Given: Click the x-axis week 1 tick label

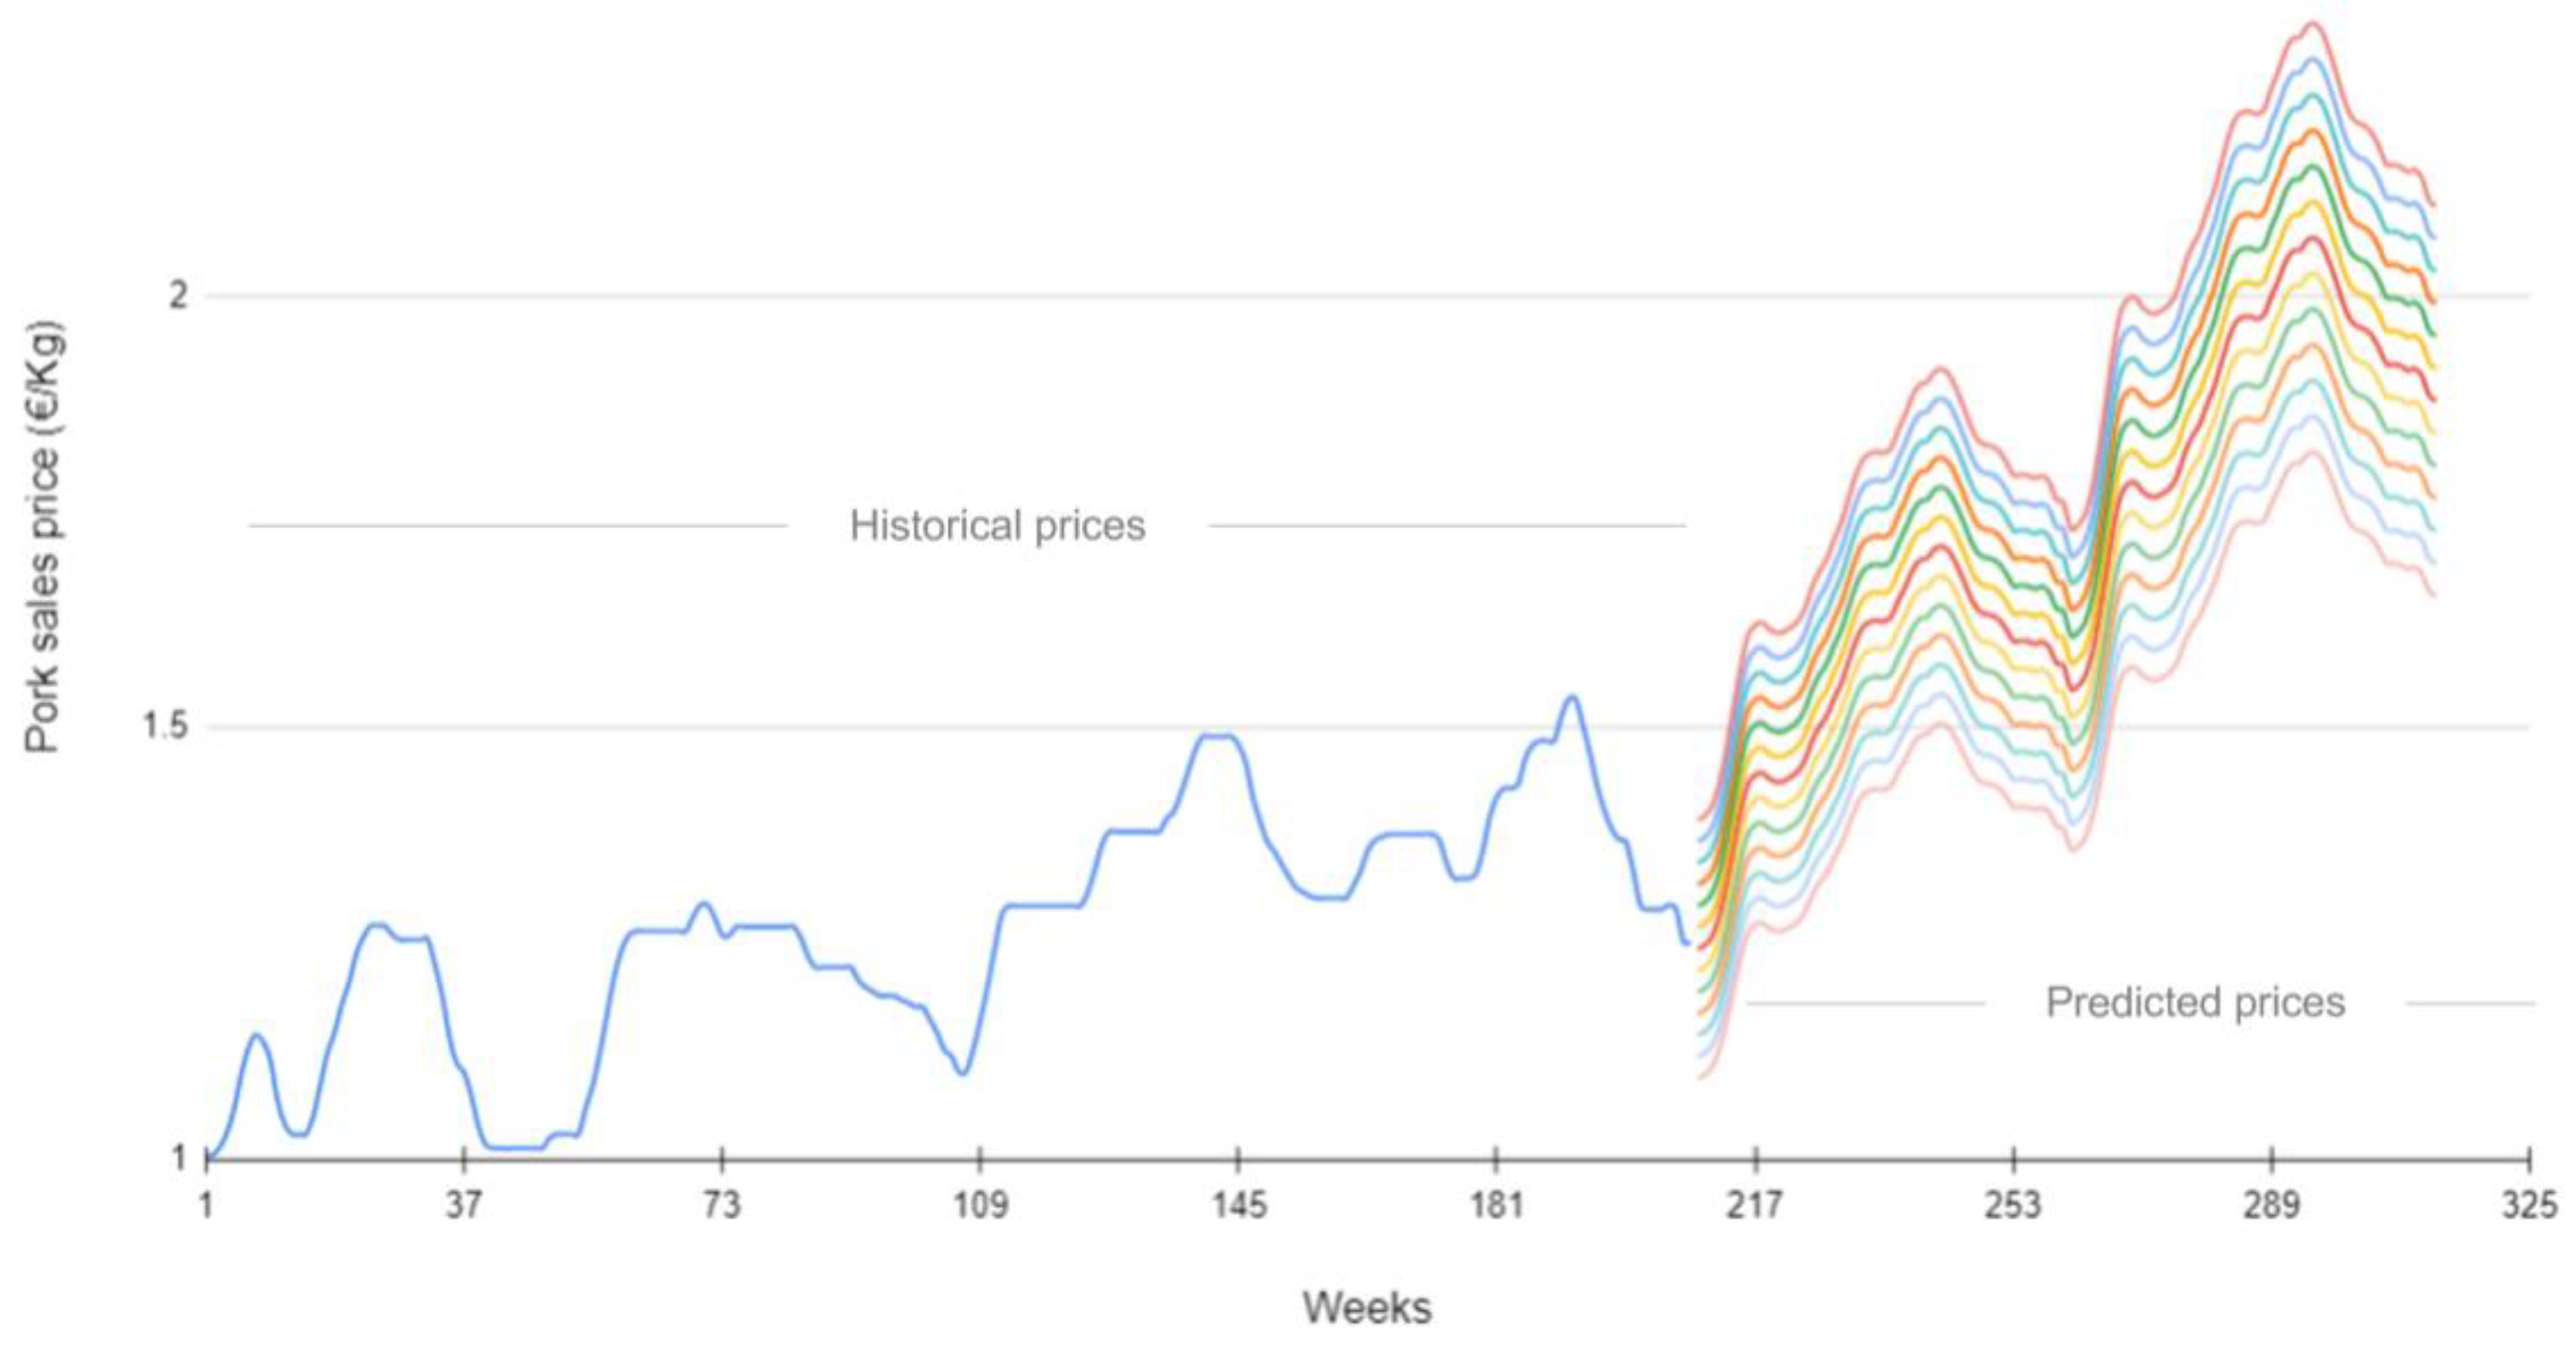Looking at the screenshot, I should [x=206, y=1205].
